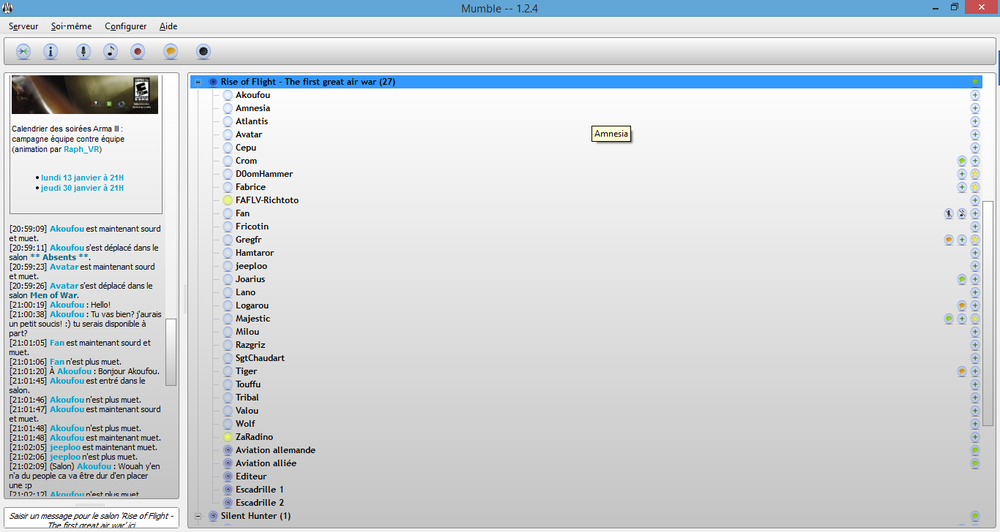Click Joarius's green comment bubble icon

coord(962,279)
